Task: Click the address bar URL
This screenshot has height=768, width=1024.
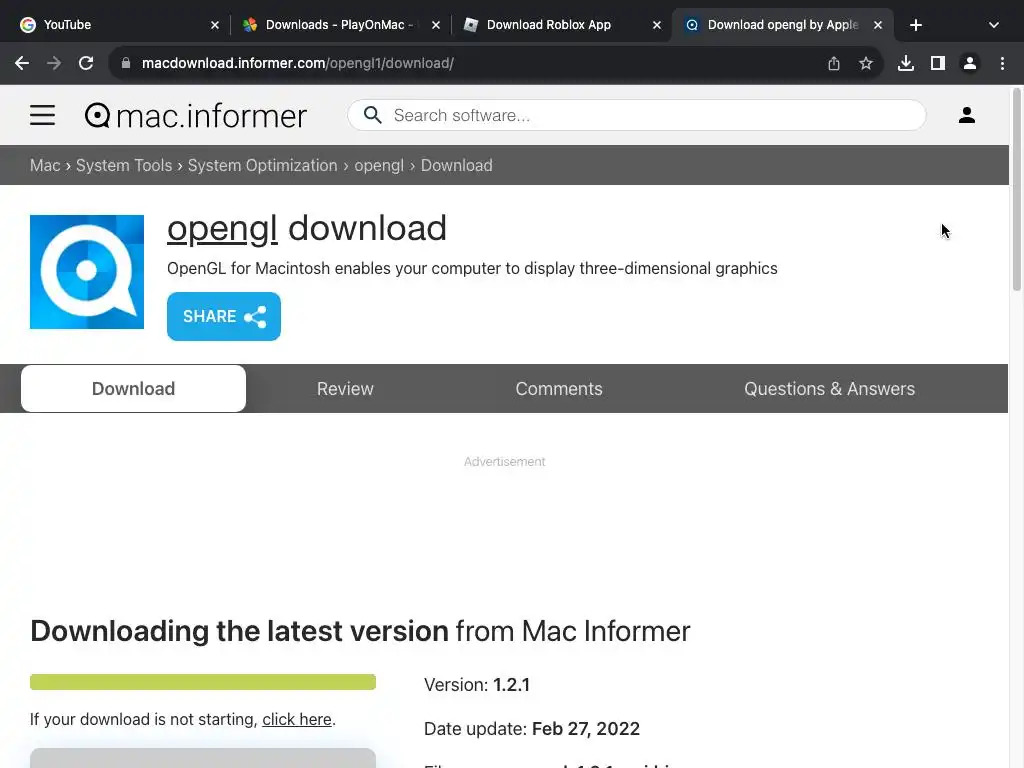Action: click(298, 63)
